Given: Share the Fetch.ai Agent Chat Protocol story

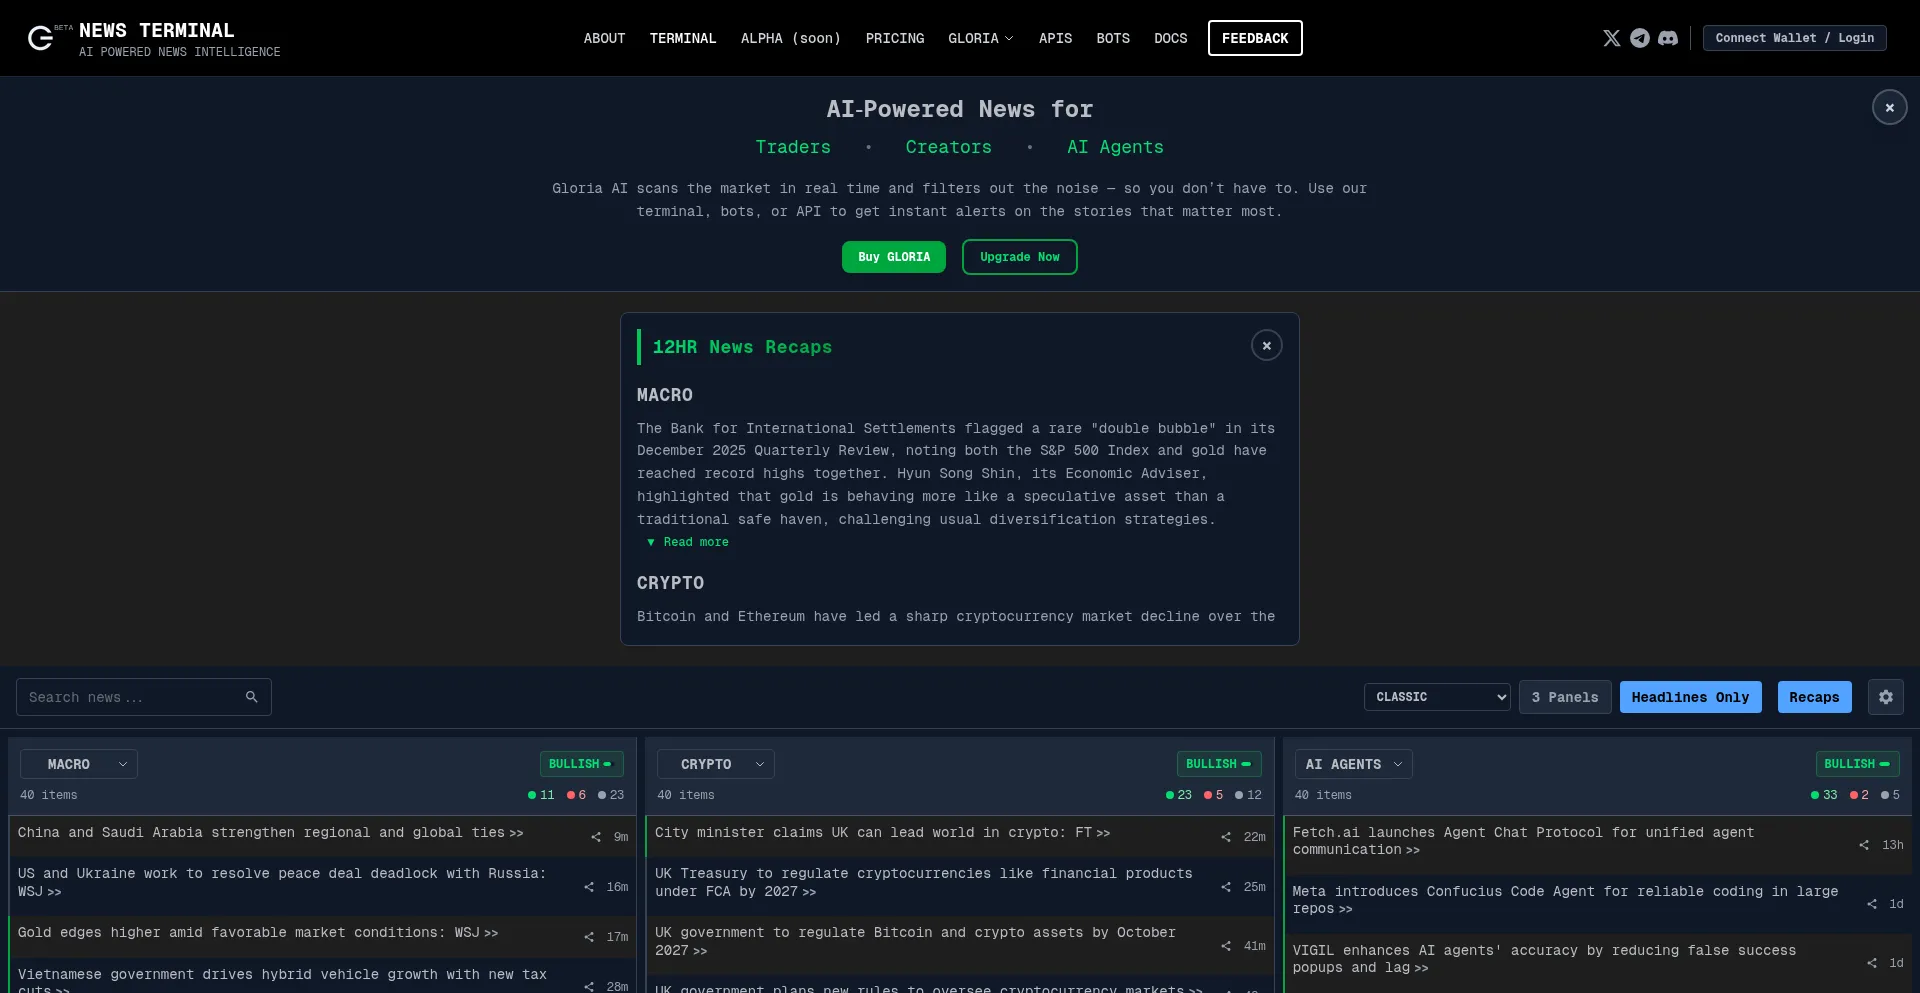Looking at the screenshot, I should pos(1864,845).
